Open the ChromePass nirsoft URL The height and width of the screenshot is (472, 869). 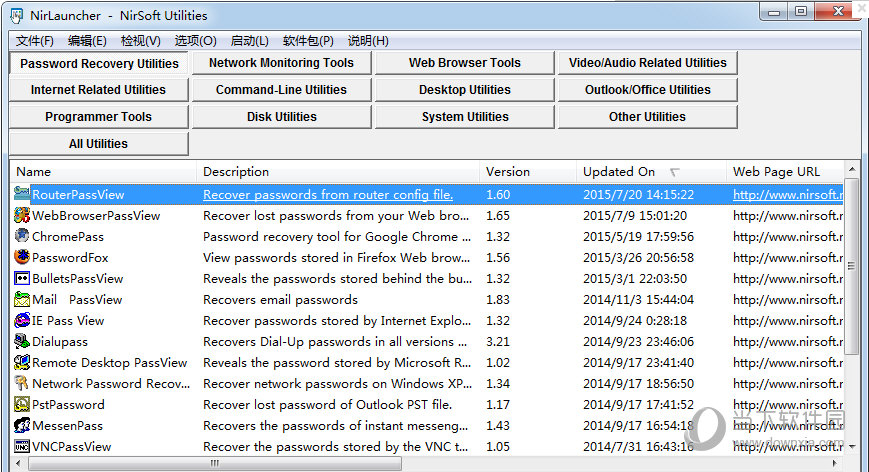pos(788,237)
